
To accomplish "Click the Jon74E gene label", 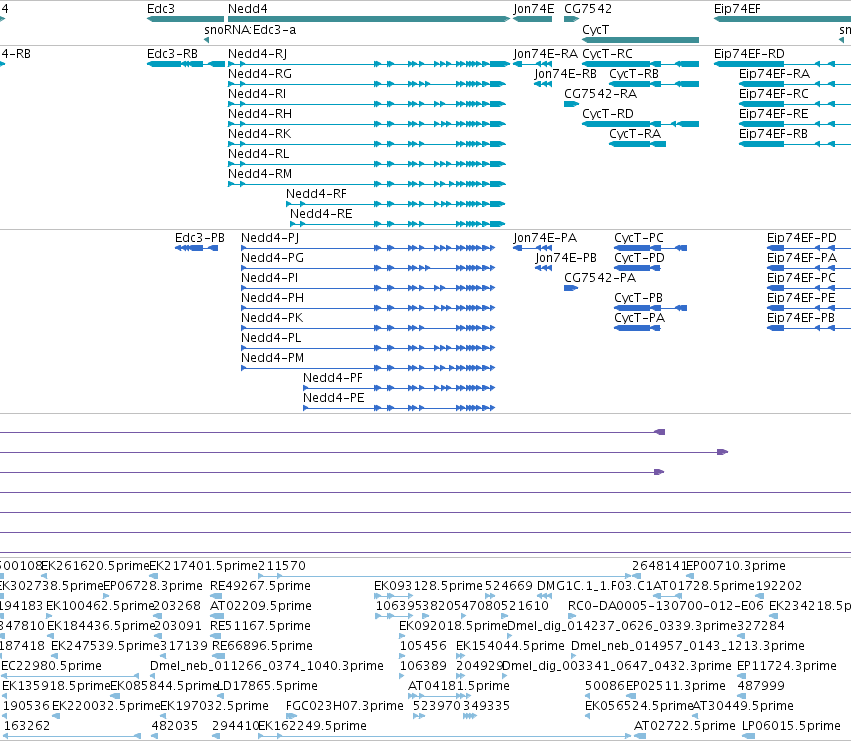I will [x=534, y=9].
